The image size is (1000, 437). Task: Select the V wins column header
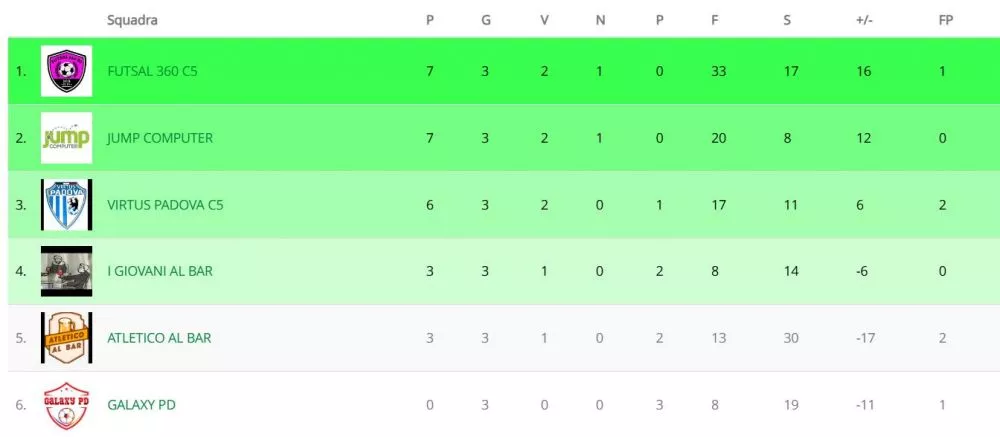(544, 20)
